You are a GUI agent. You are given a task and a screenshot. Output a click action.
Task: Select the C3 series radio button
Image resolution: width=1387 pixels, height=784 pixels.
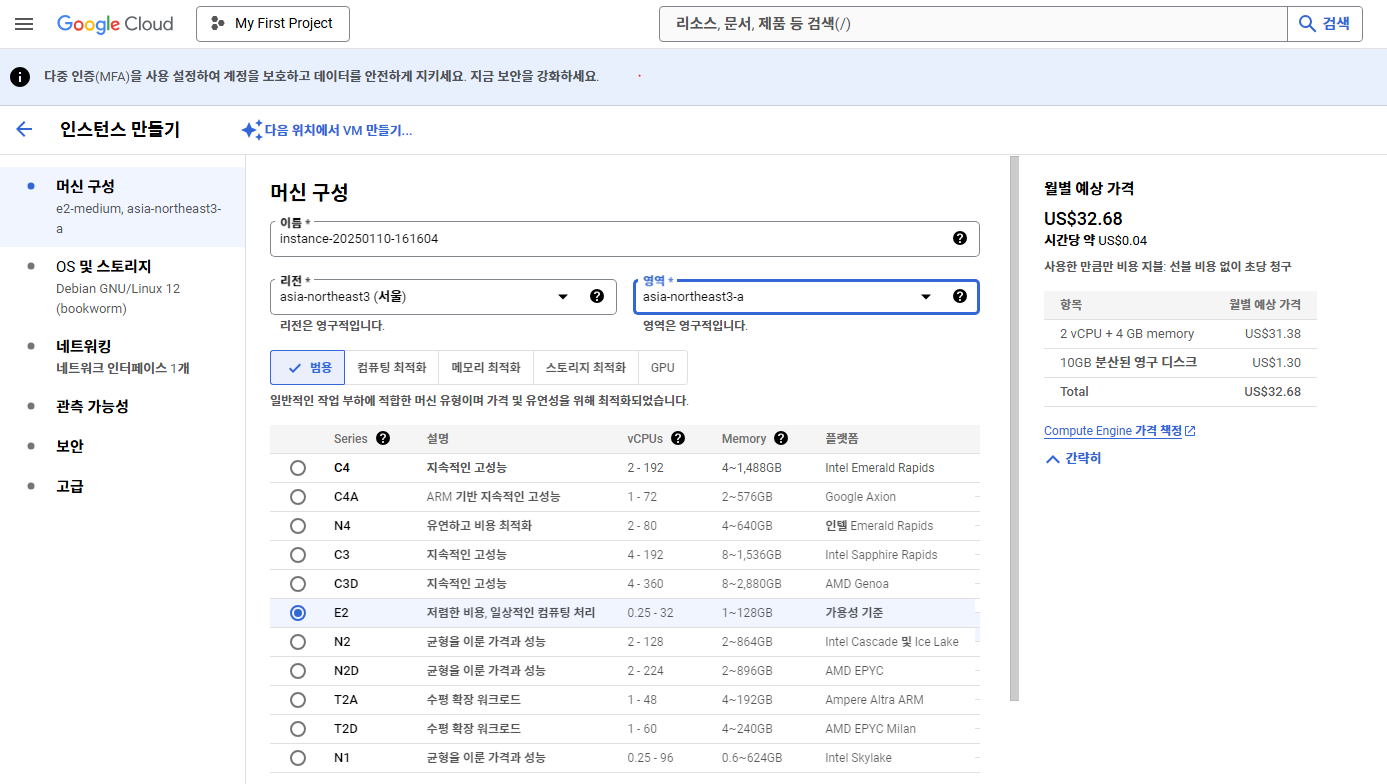(298, 555)
